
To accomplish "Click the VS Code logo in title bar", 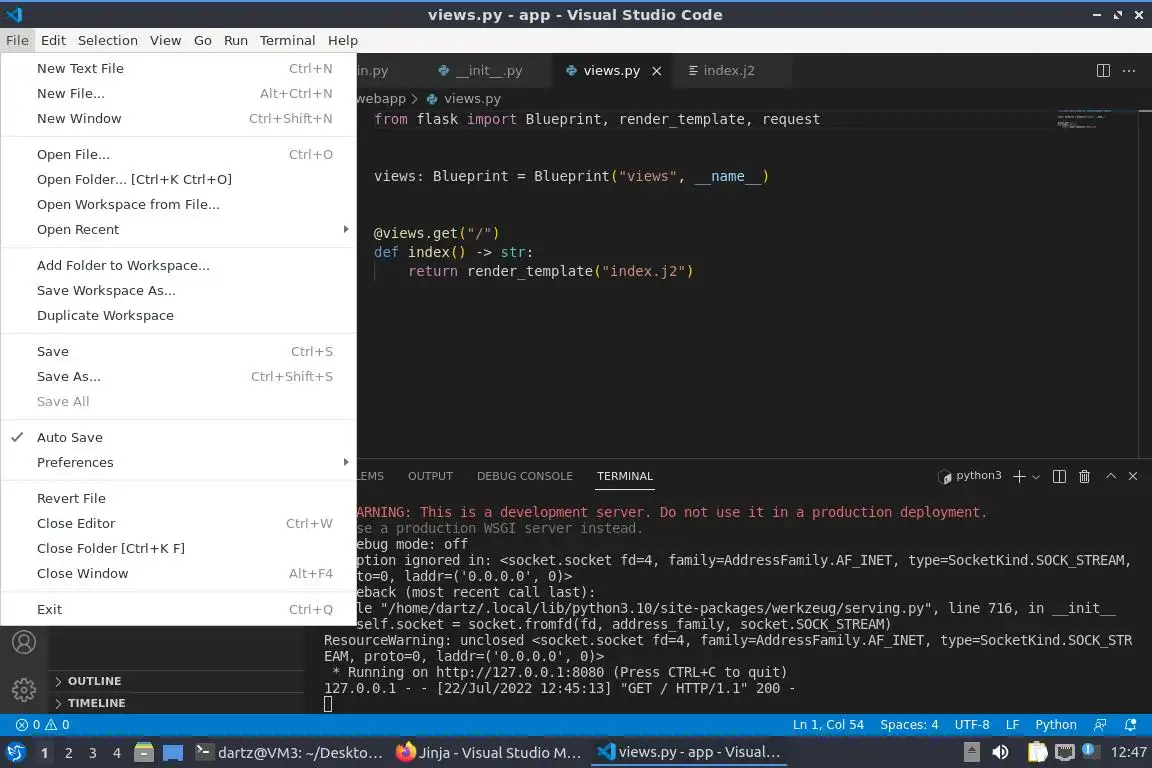I will tap(15, 14).
